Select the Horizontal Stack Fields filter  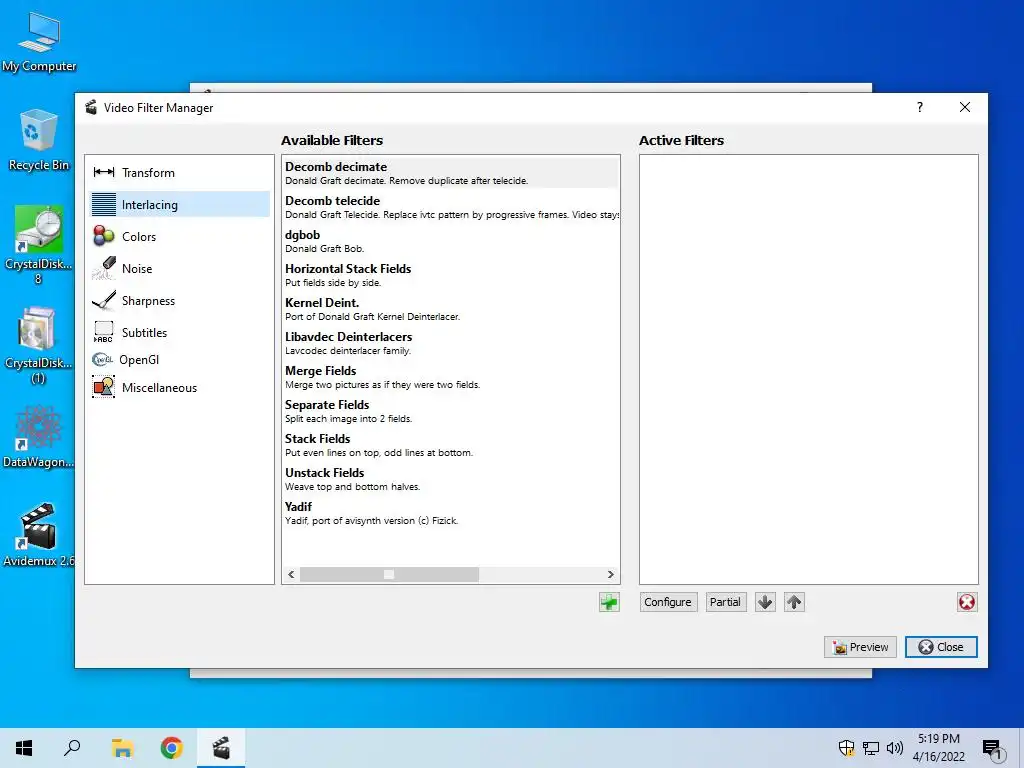pos(451,275)
